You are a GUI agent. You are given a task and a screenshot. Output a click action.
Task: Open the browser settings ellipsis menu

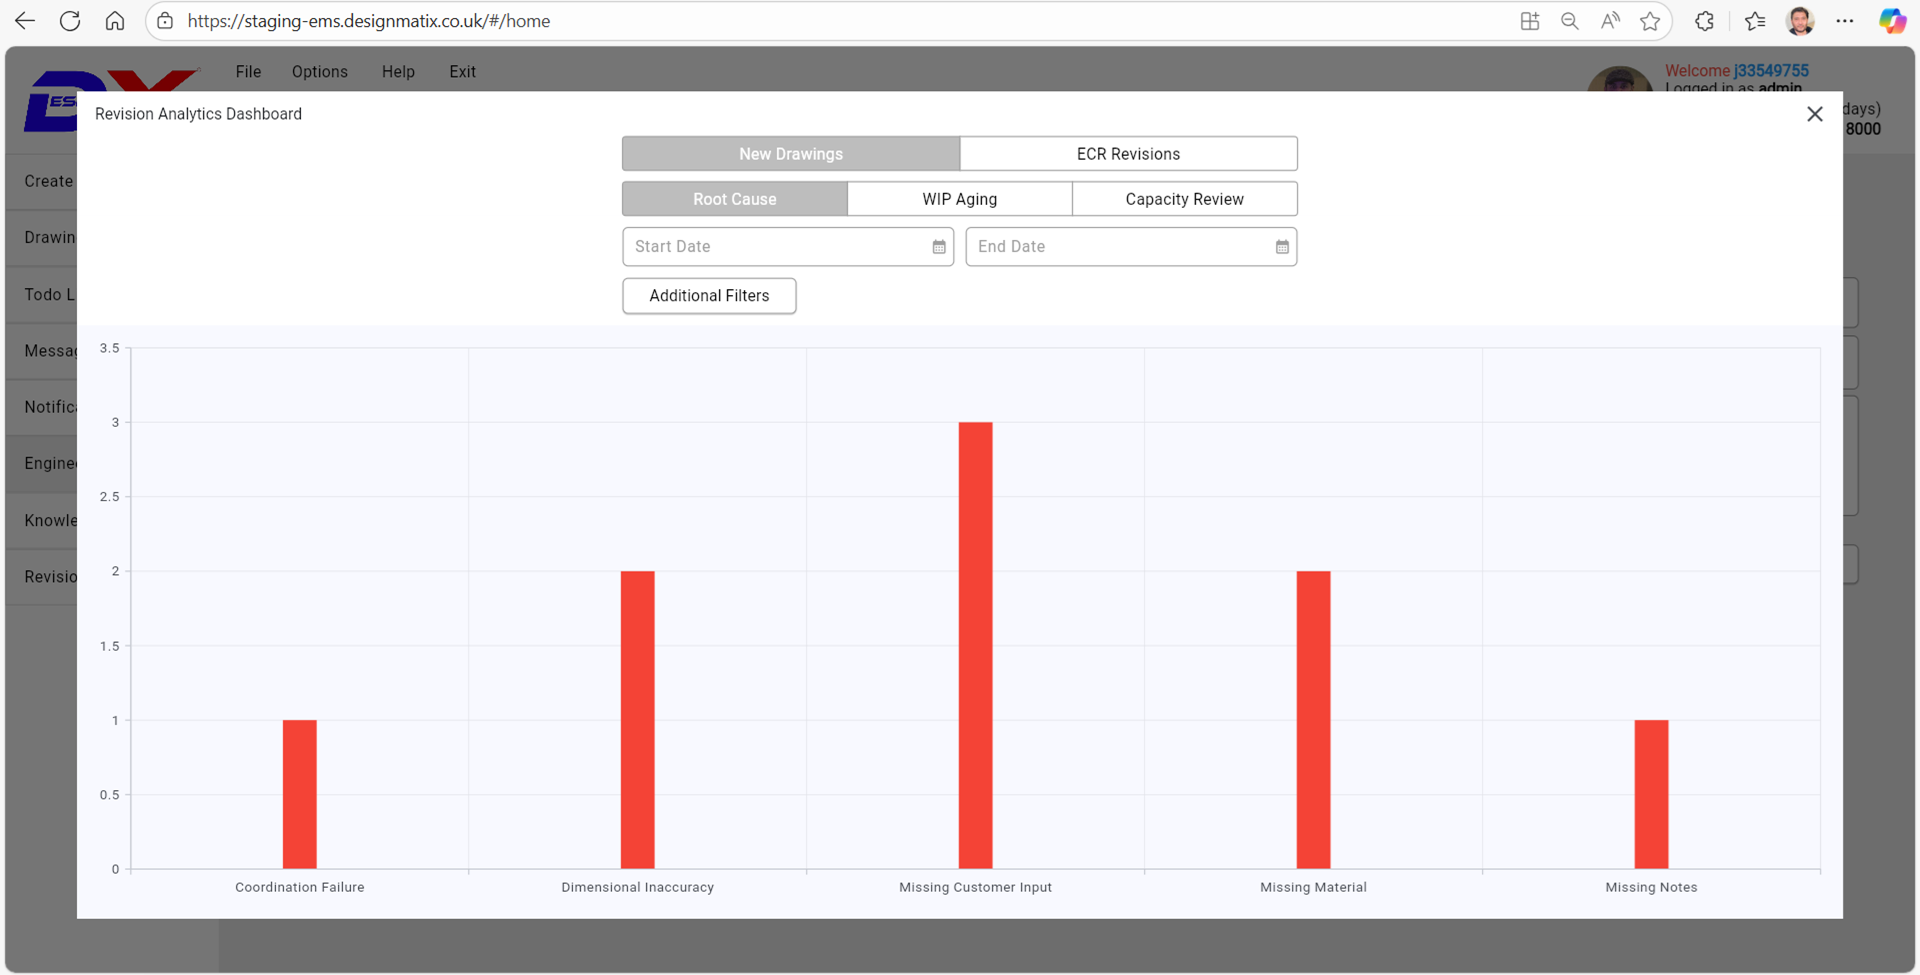coord(1845,21)
